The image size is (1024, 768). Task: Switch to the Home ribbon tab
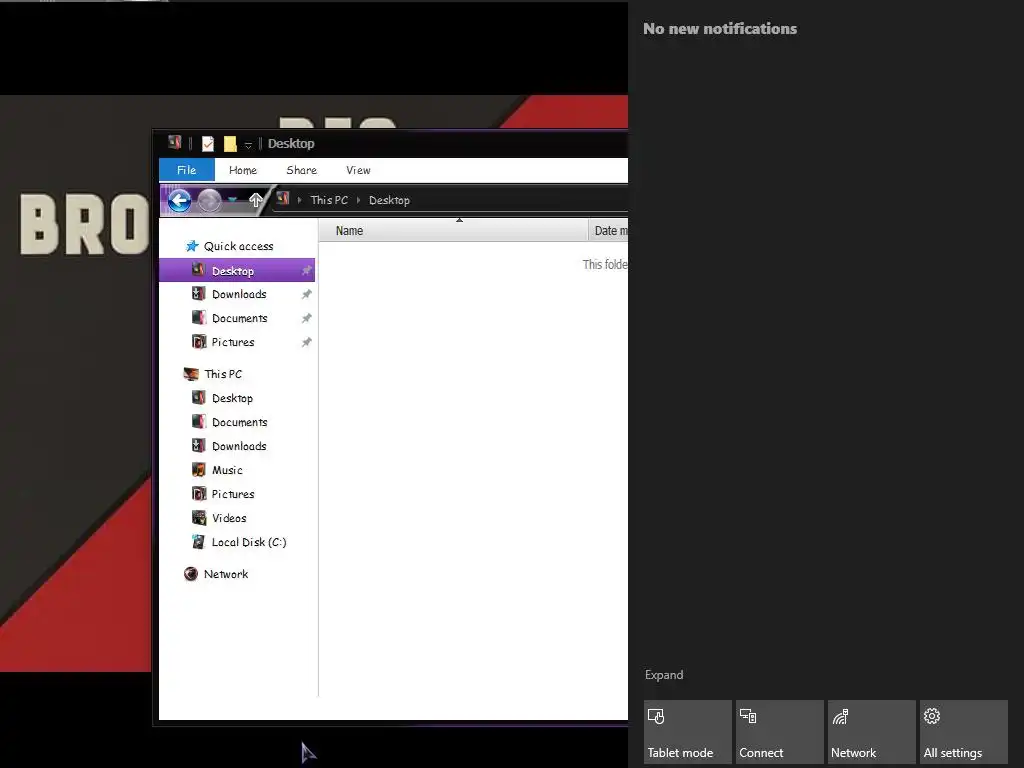pos(242,170)
